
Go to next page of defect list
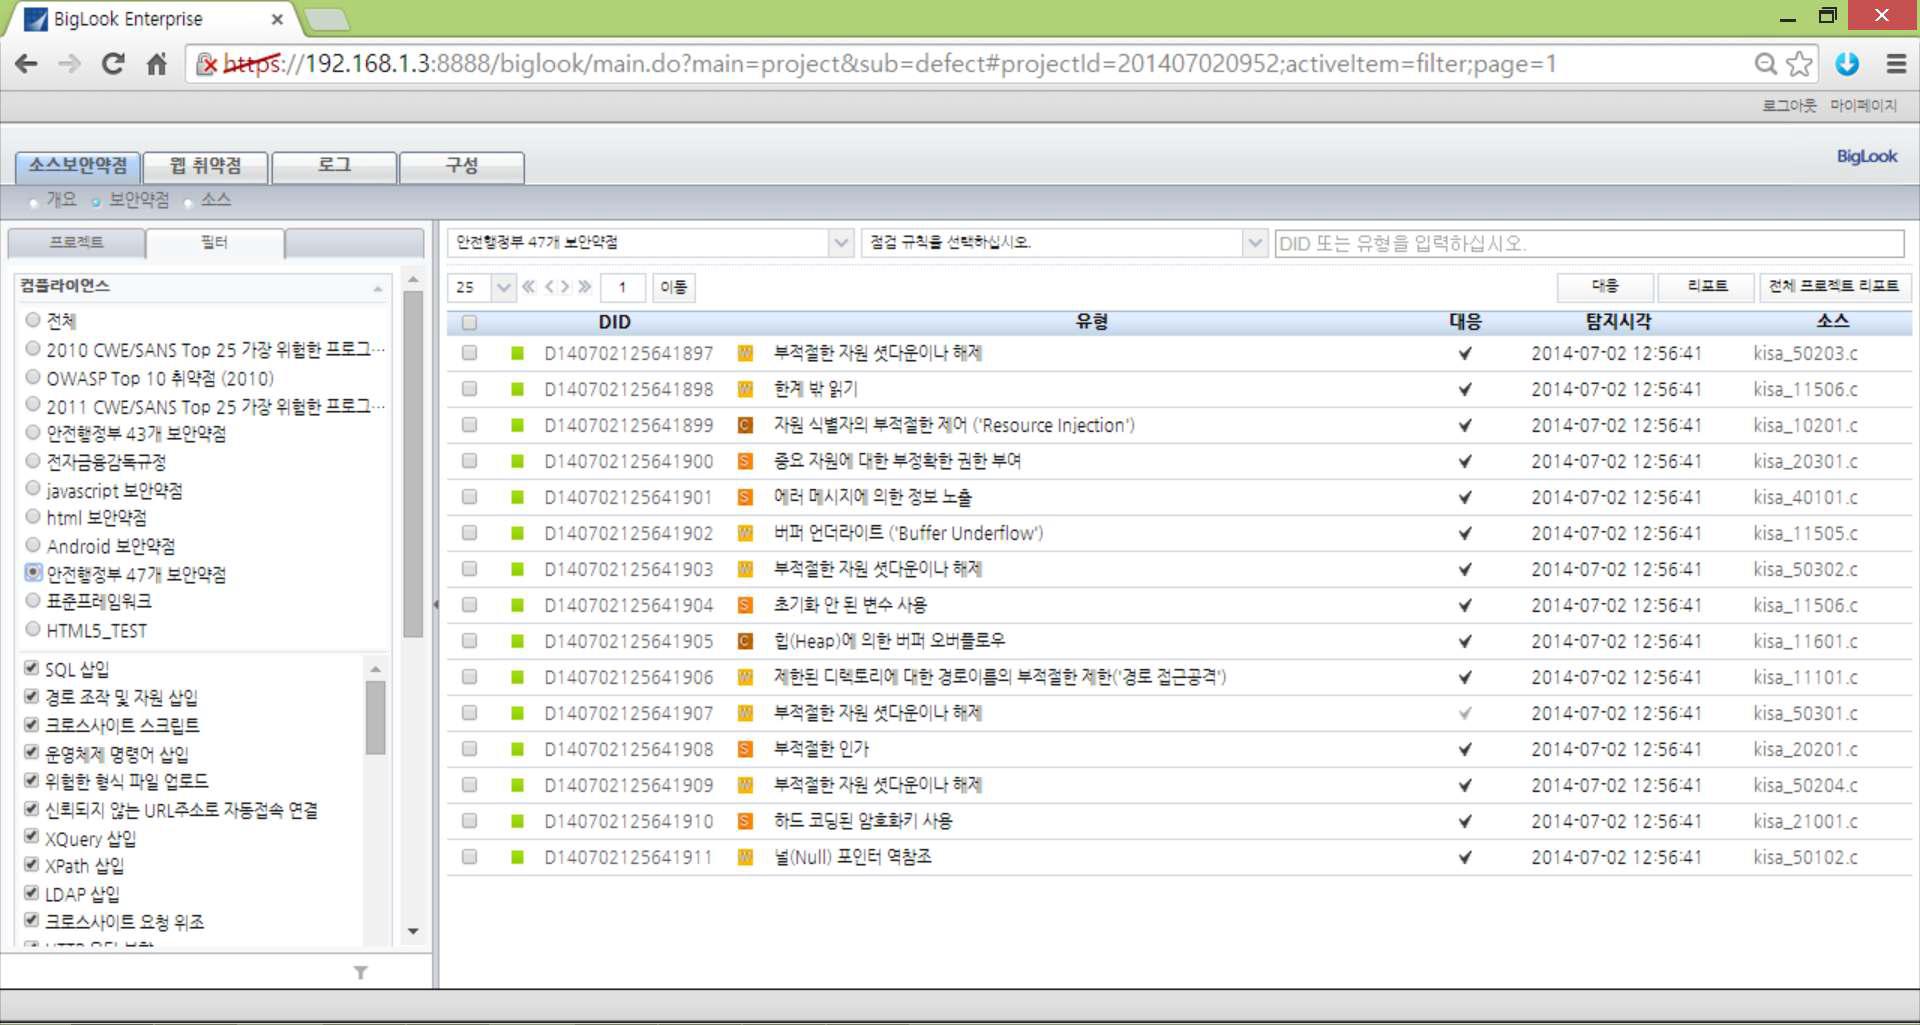point(565,287)
